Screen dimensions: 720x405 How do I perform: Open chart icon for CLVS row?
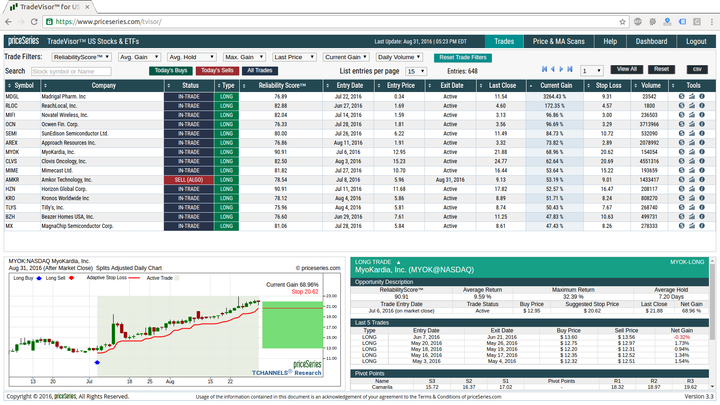pyautogui.click(x=692, y=161)
